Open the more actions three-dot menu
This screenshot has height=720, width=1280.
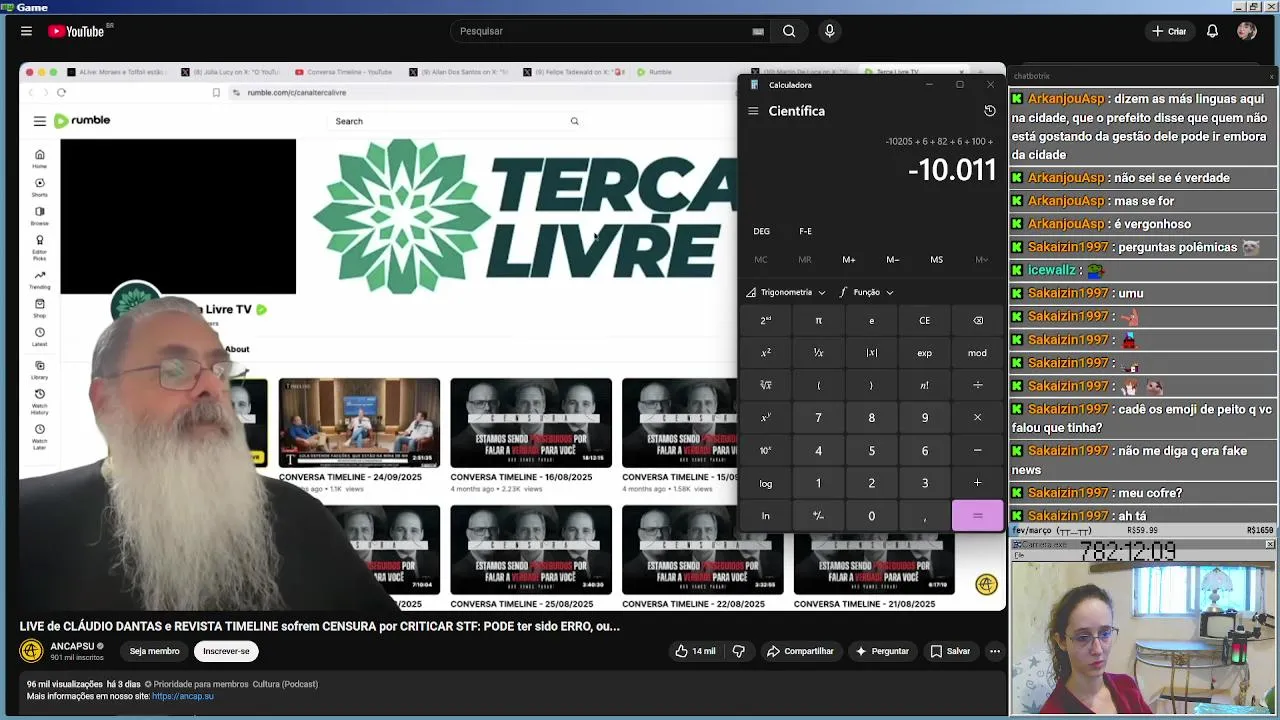coord(995,651)
